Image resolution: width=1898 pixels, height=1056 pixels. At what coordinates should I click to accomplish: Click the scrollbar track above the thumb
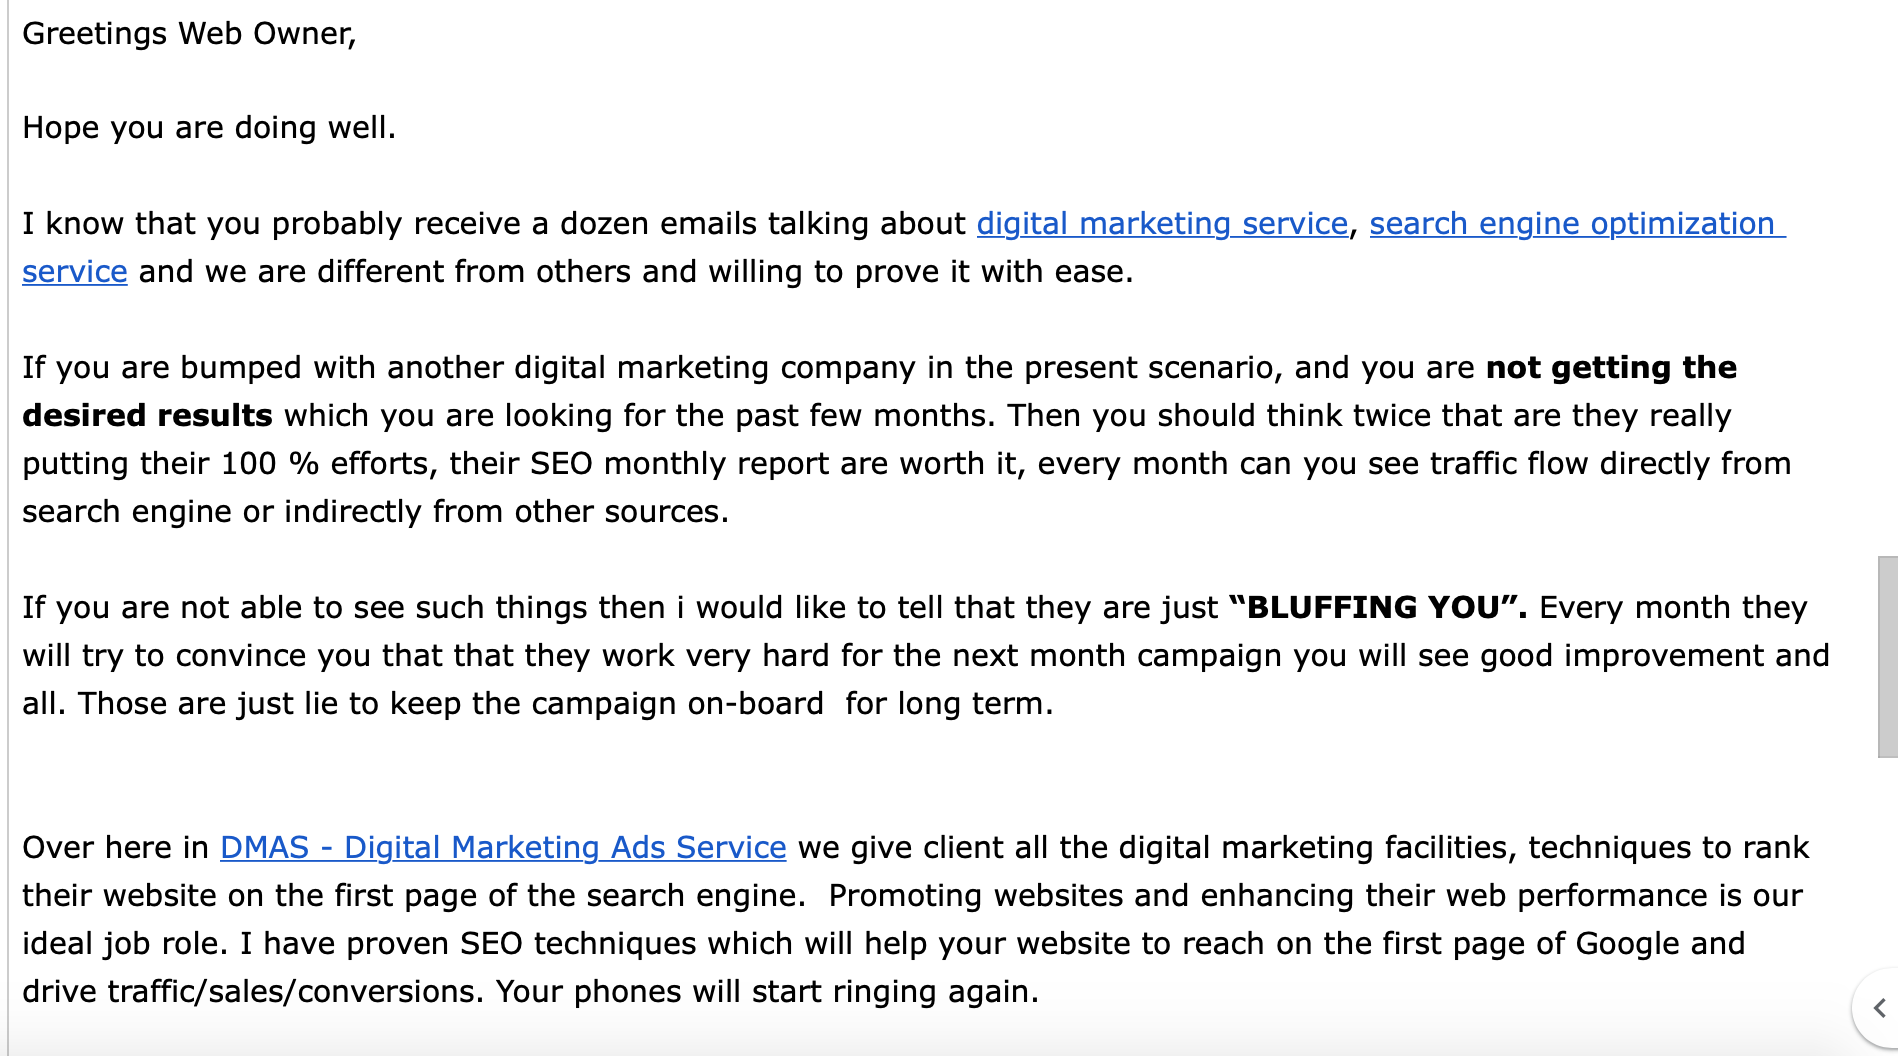click(1888, 278)
